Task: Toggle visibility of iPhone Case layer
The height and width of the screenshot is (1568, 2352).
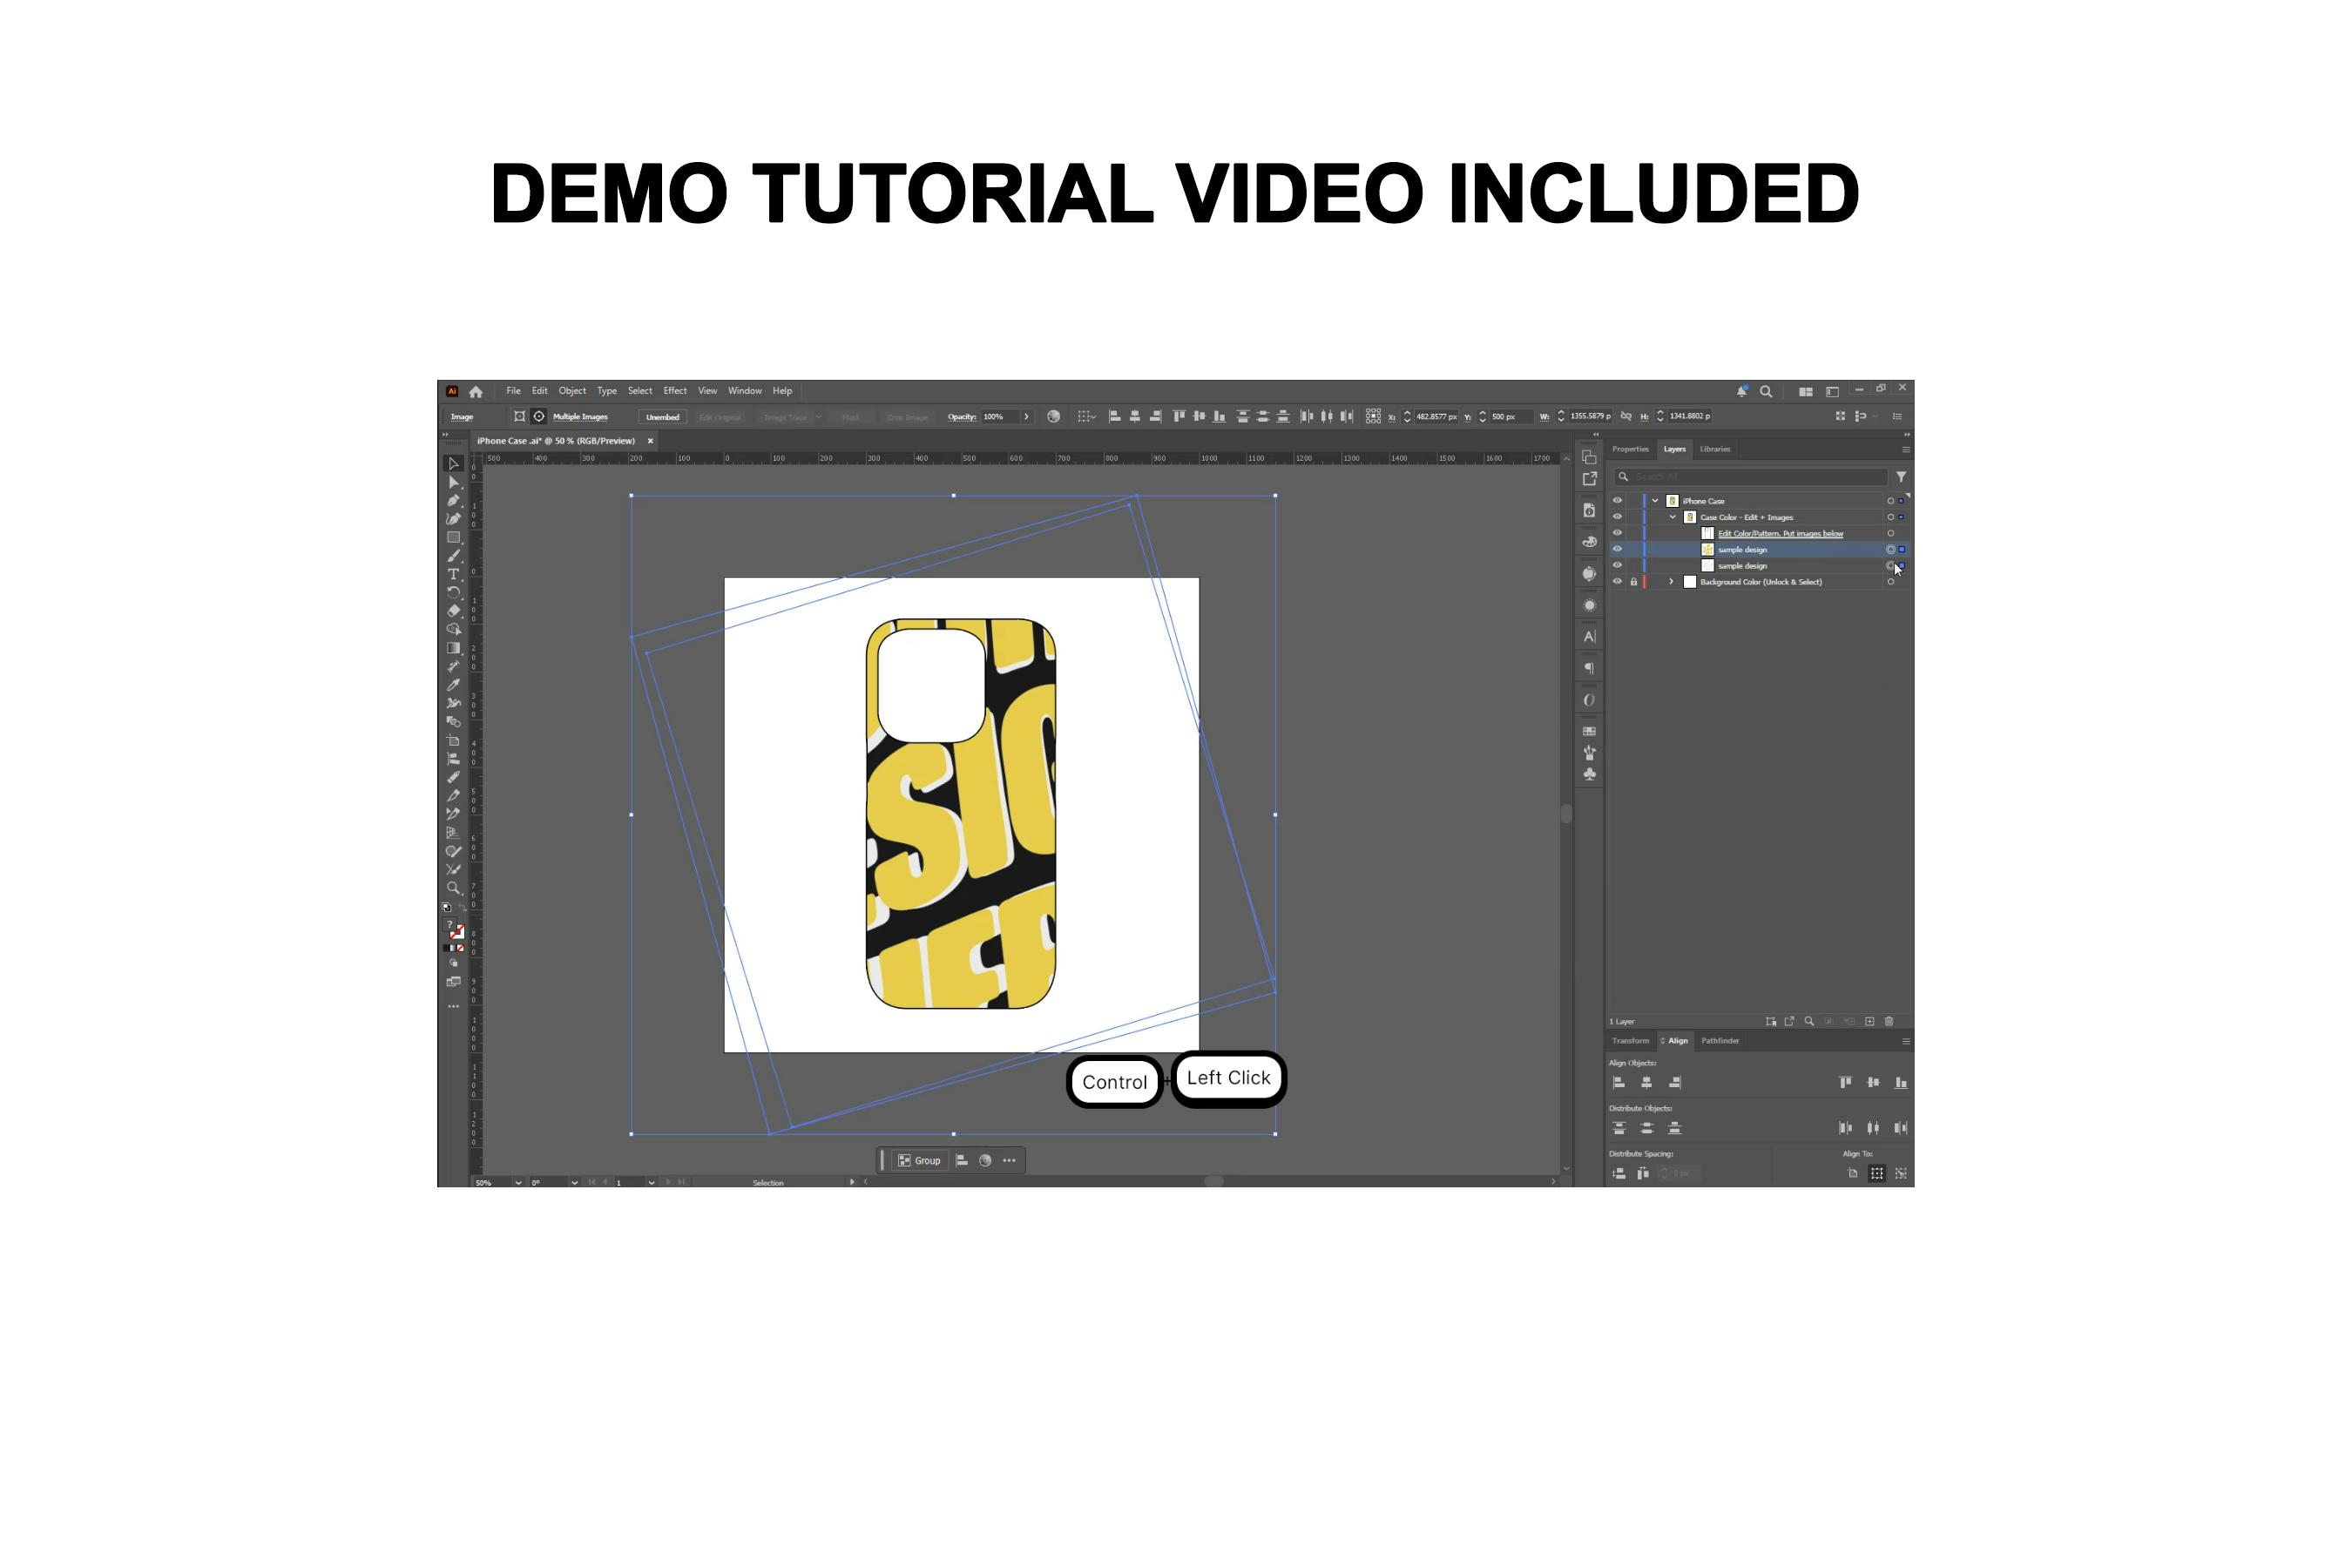Action: [x=1617, y=501]
